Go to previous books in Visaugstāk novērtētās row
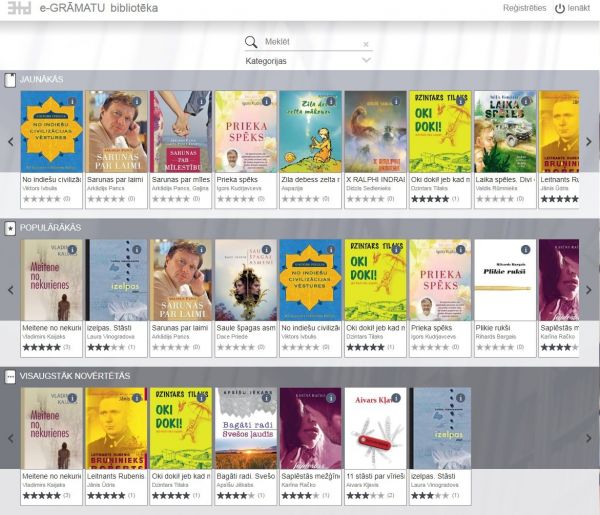Screen dimensions: 600x515 11,438
